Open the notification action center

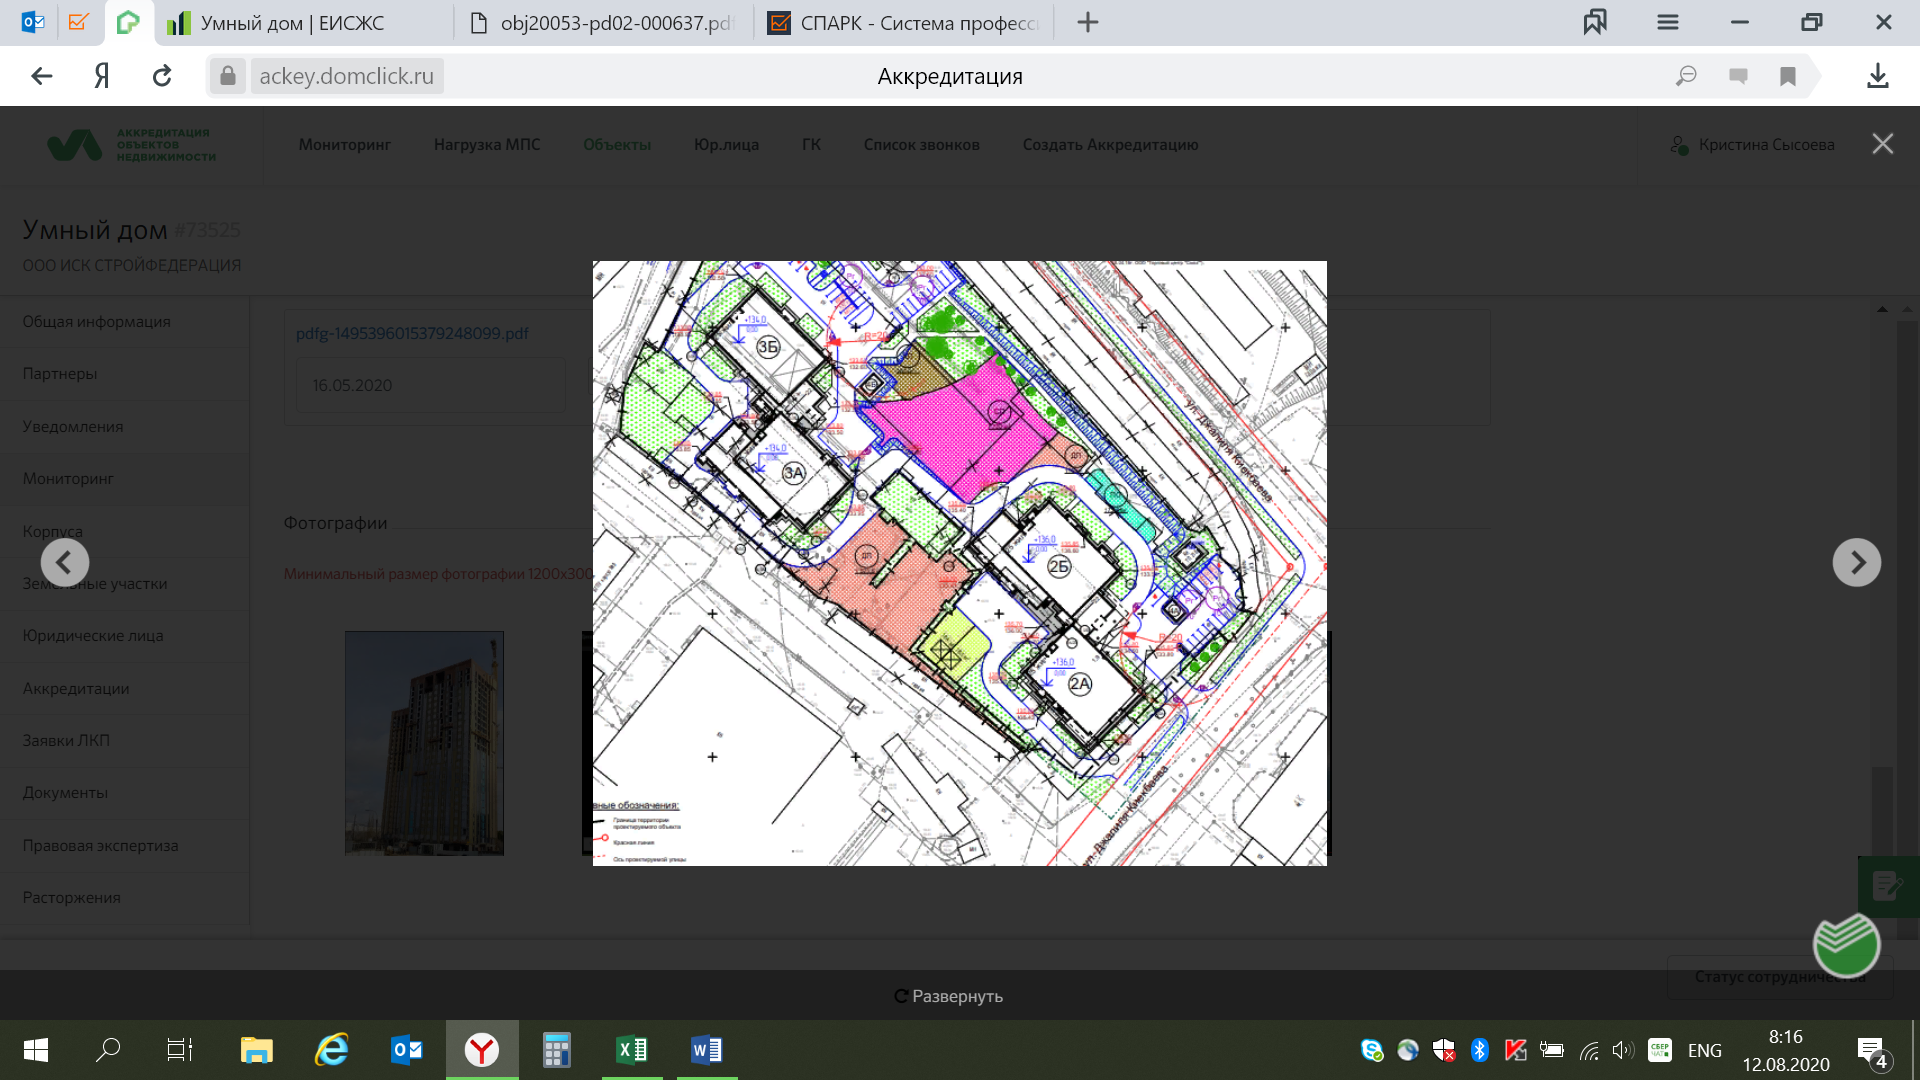pyautogui.click(x=1874, y=1052)
